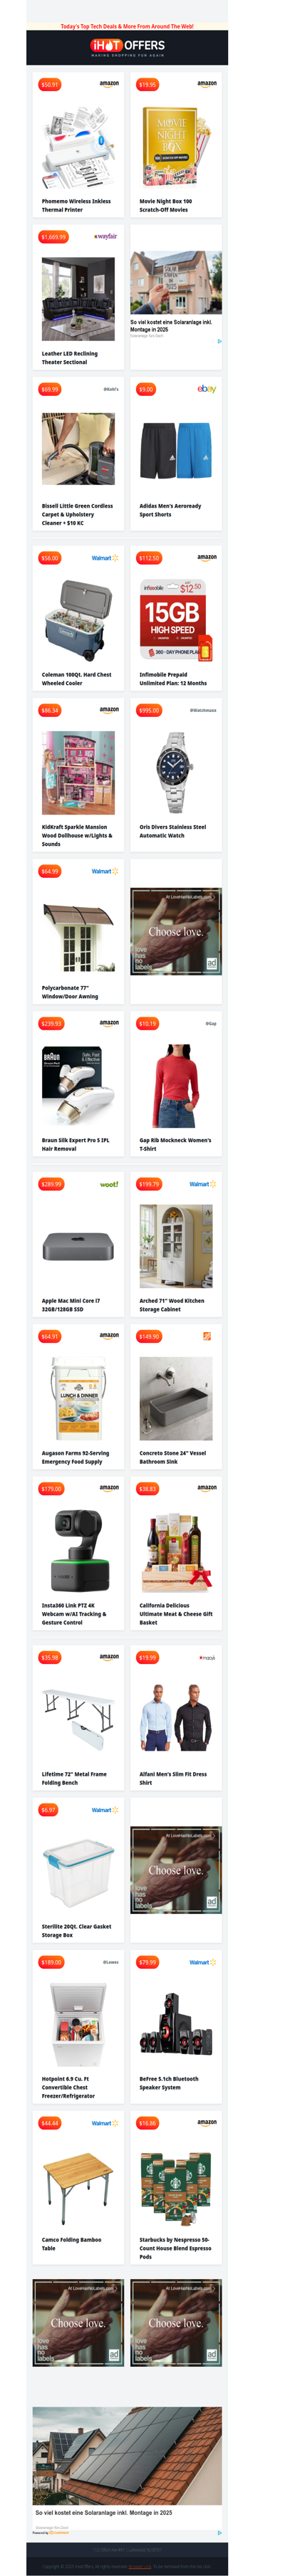285x2576 pixels.
Task: Click the eBay logo on the Adidas shorts card
Action: pyautogui.click(x=206, y=389)
